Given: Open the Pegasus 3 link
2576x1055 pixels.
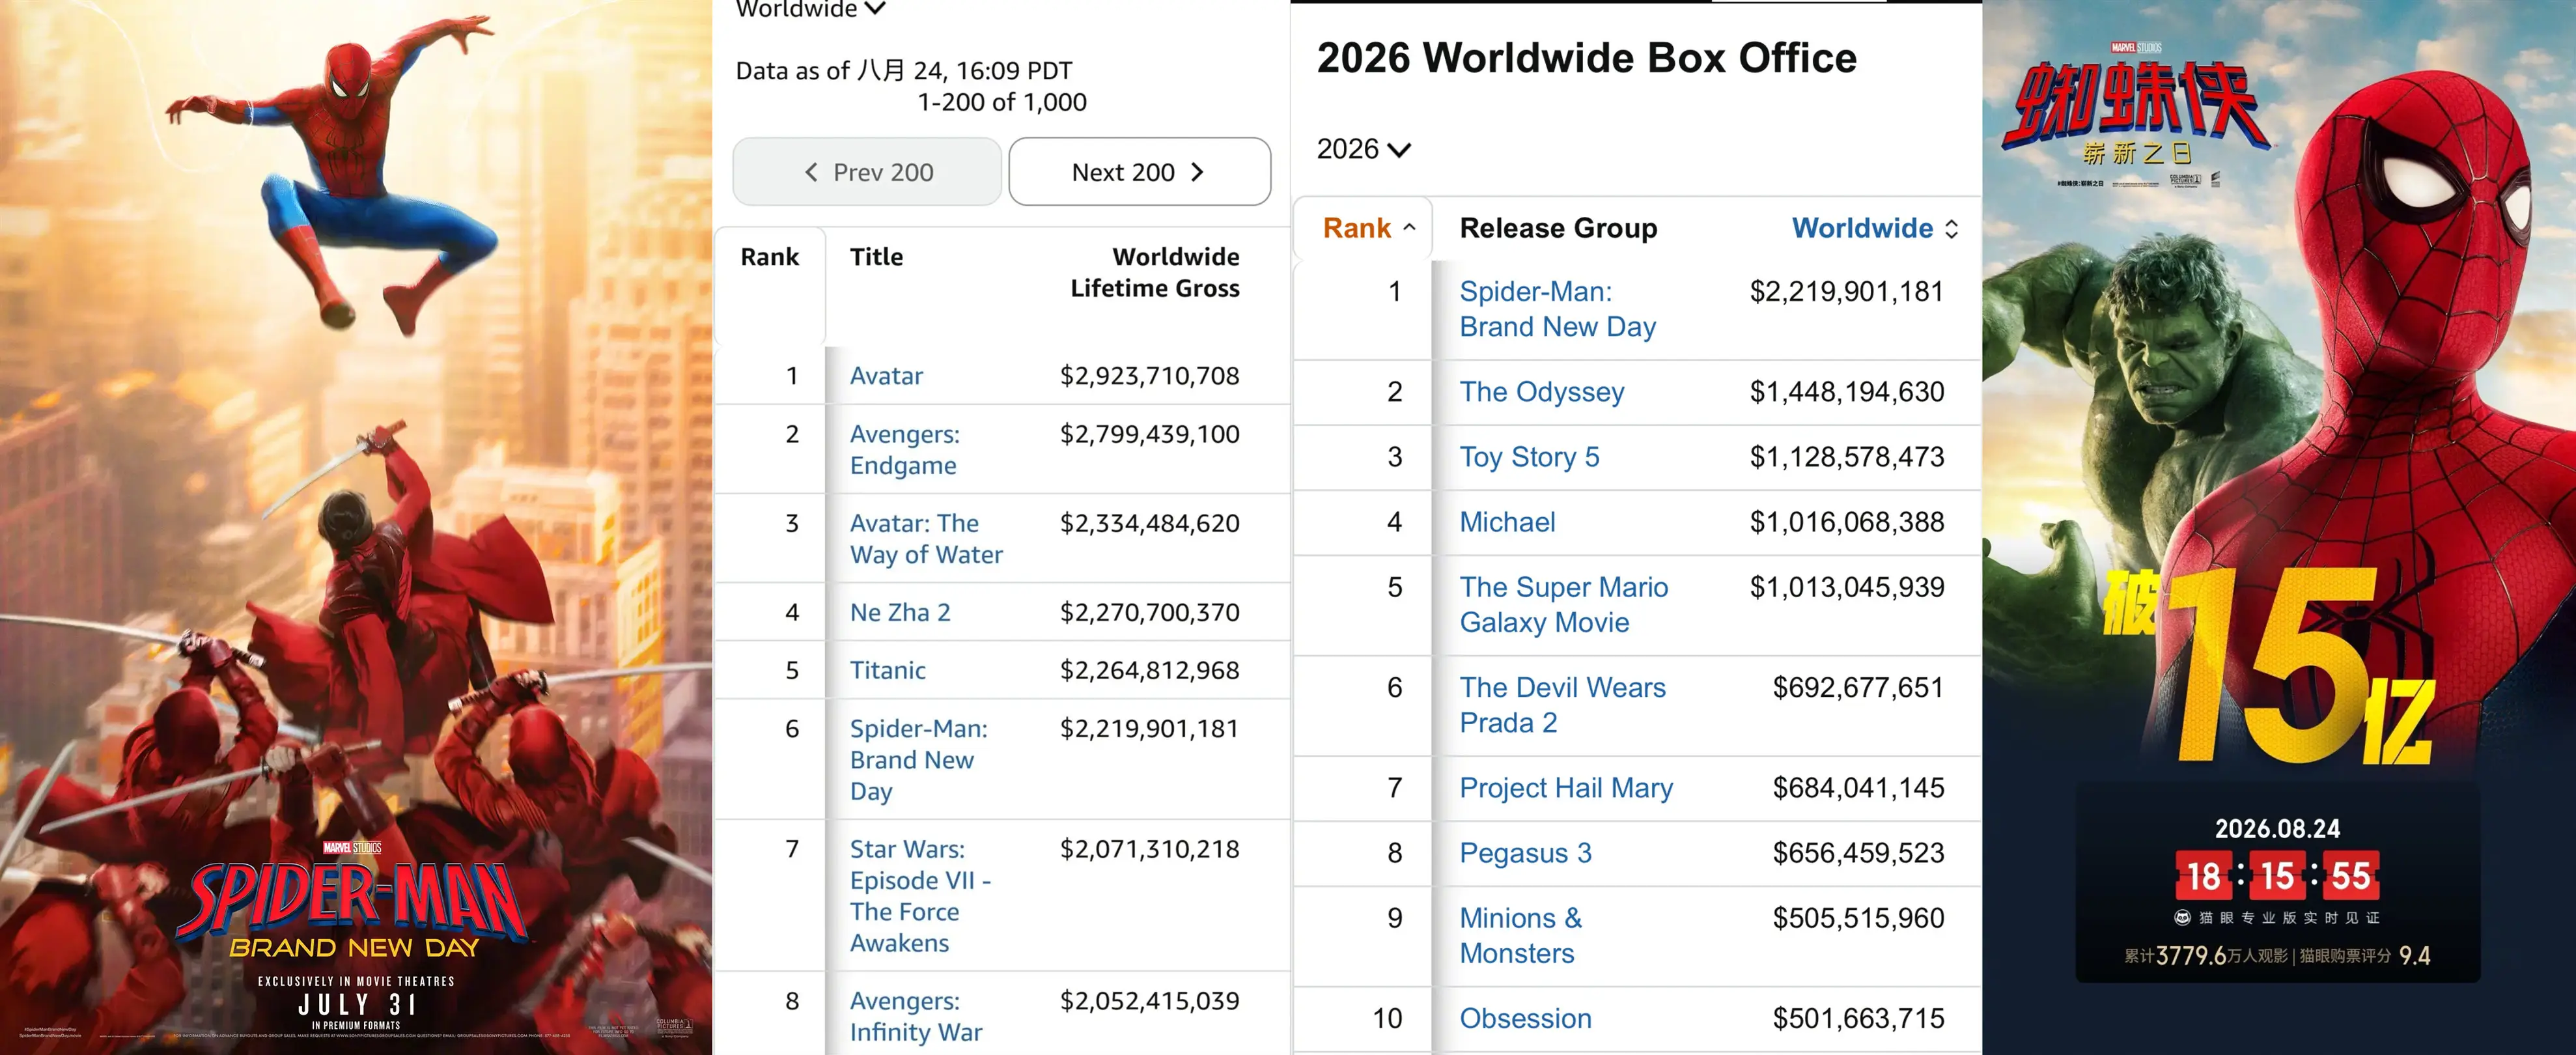Looking at the screenshot, I should 1525,853.
